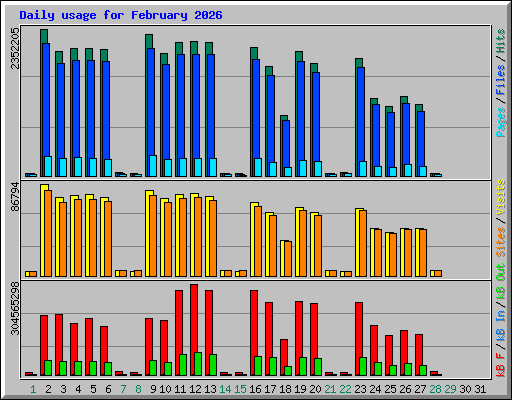Click day 5 on the x-axis
Image resolution: width=512 pixels, height=400 pixels.
click(x=93, y=389)
